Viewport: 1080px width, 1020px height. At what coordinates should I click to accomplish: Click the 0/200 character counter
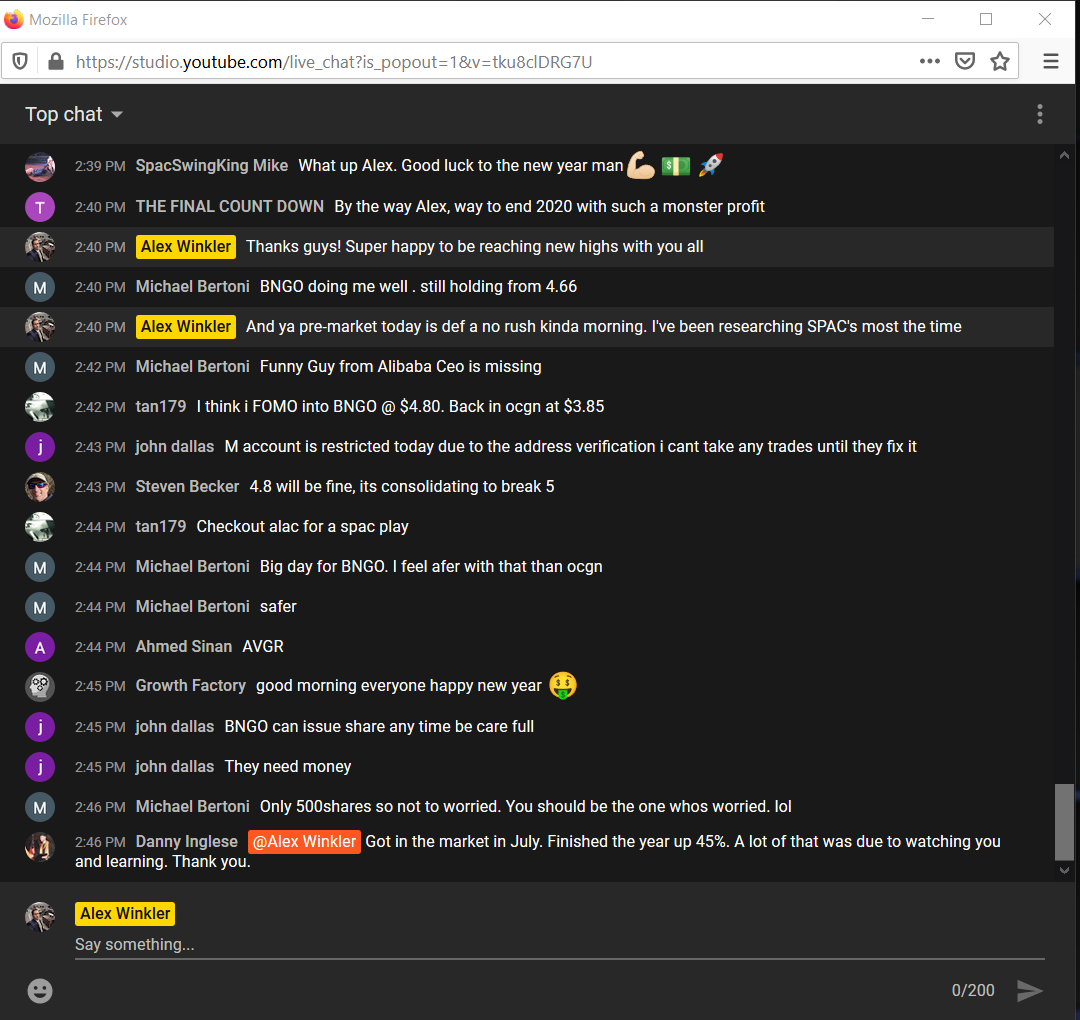coord(973,991)
